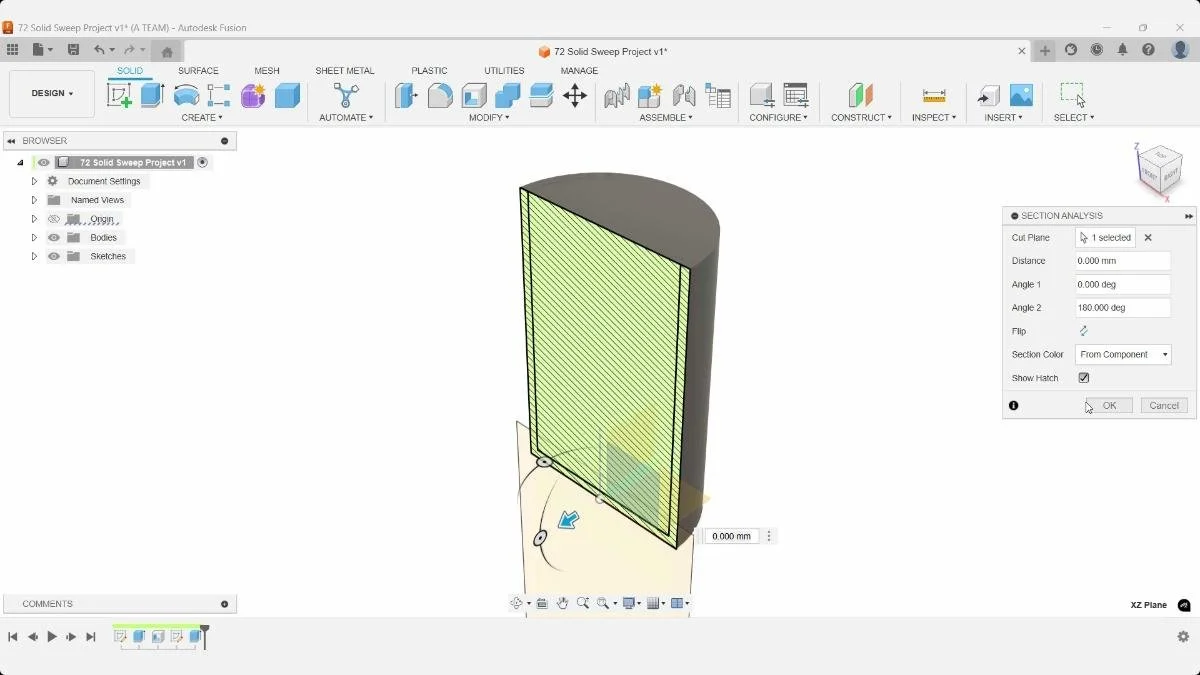Screen dimensions: 1200x675
Task: Expand the Sketches folder
Action: click(x=34, y=256)
